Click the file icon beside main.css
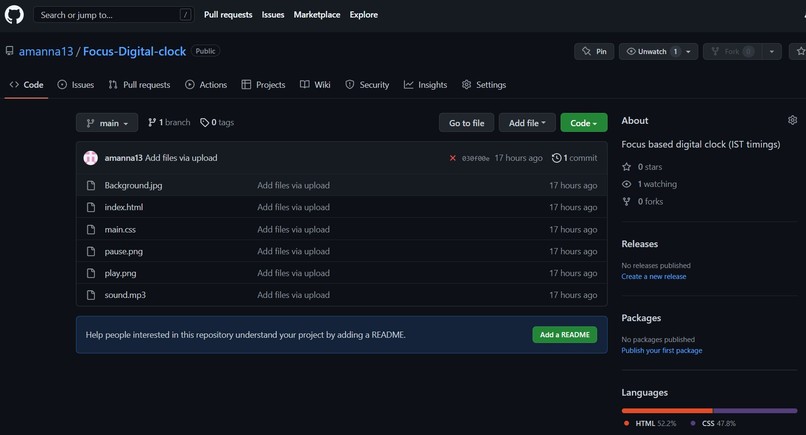Viewport: 806px width, 435px height. coord(91,229)
